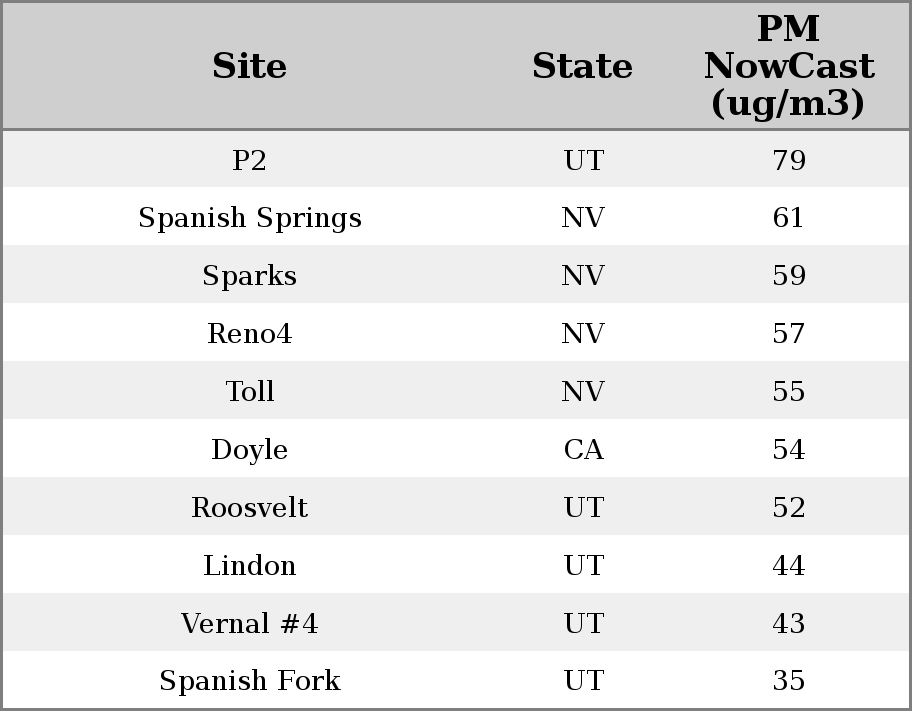912x711 pixels.
Task: Click the PM value 44 for Lindon
Action: tap(788, 566)
